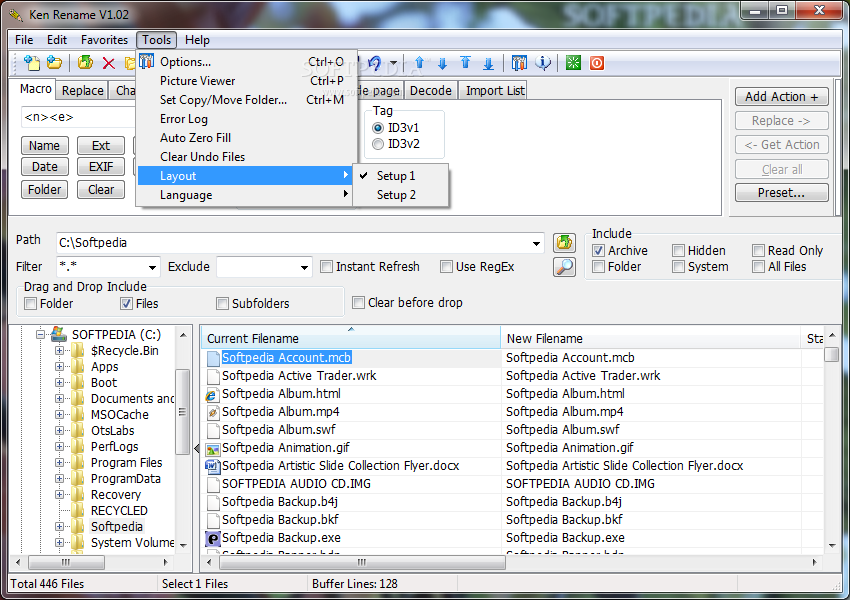Viewport: 850px width, 600px height.
Task: Click the Date macro button
Action: tap(44, 167)
